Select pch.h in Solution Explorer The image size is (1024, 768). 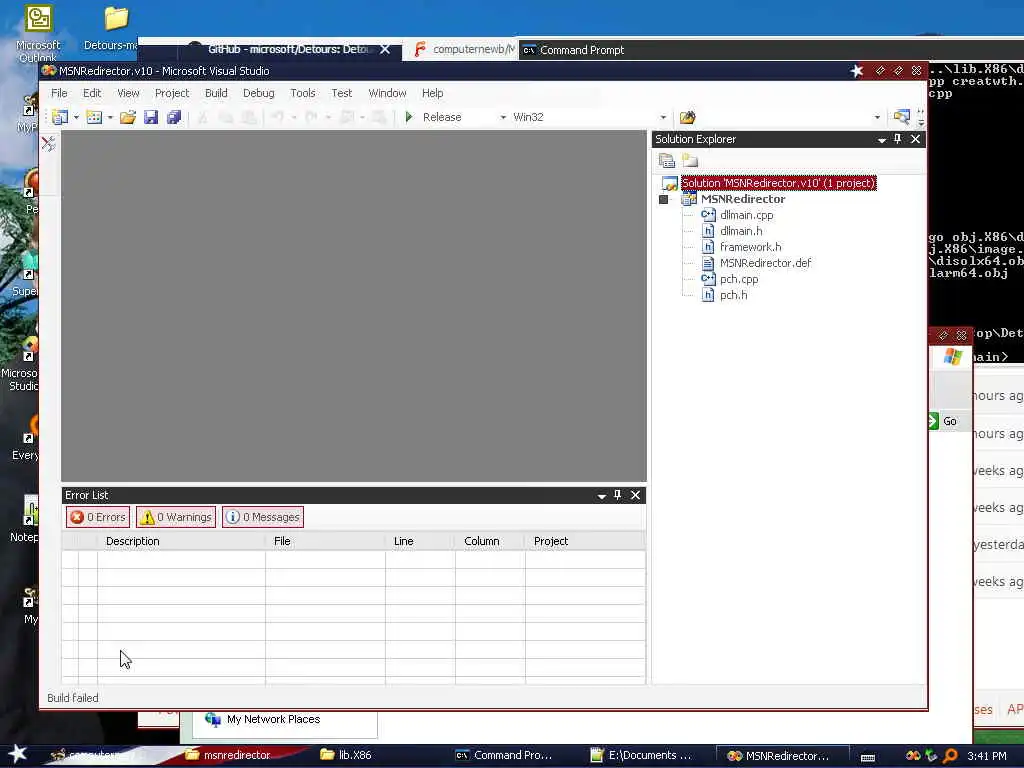point(733,295)
